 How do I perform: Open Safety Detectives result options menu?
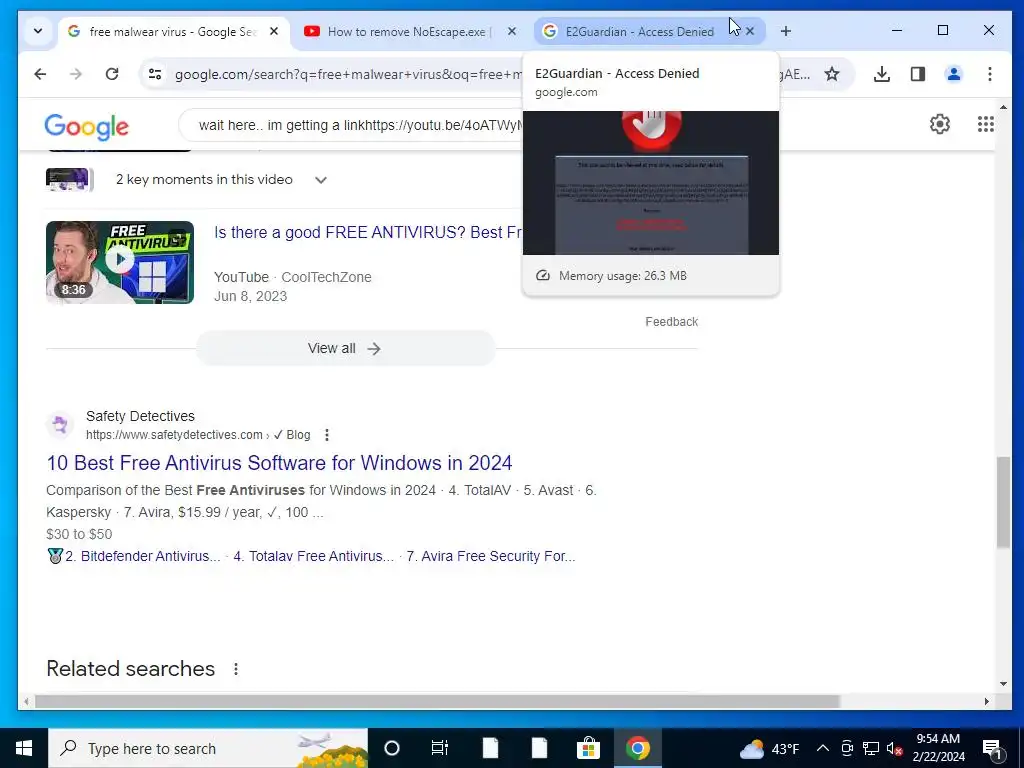pos(327,435)
